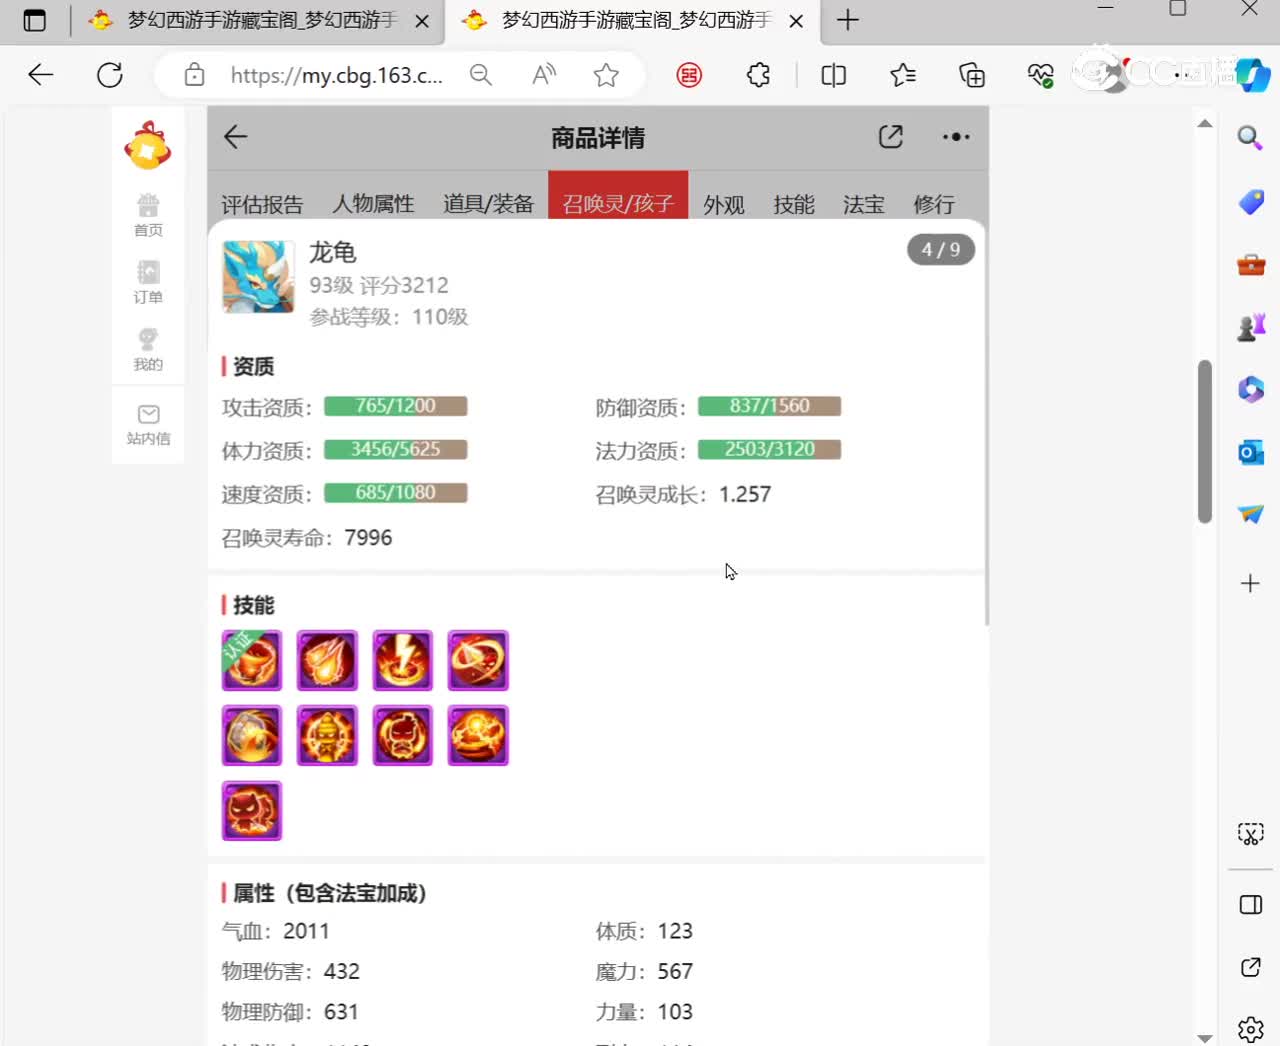Open the sidebar Games chess icon

pos(1251,327)
